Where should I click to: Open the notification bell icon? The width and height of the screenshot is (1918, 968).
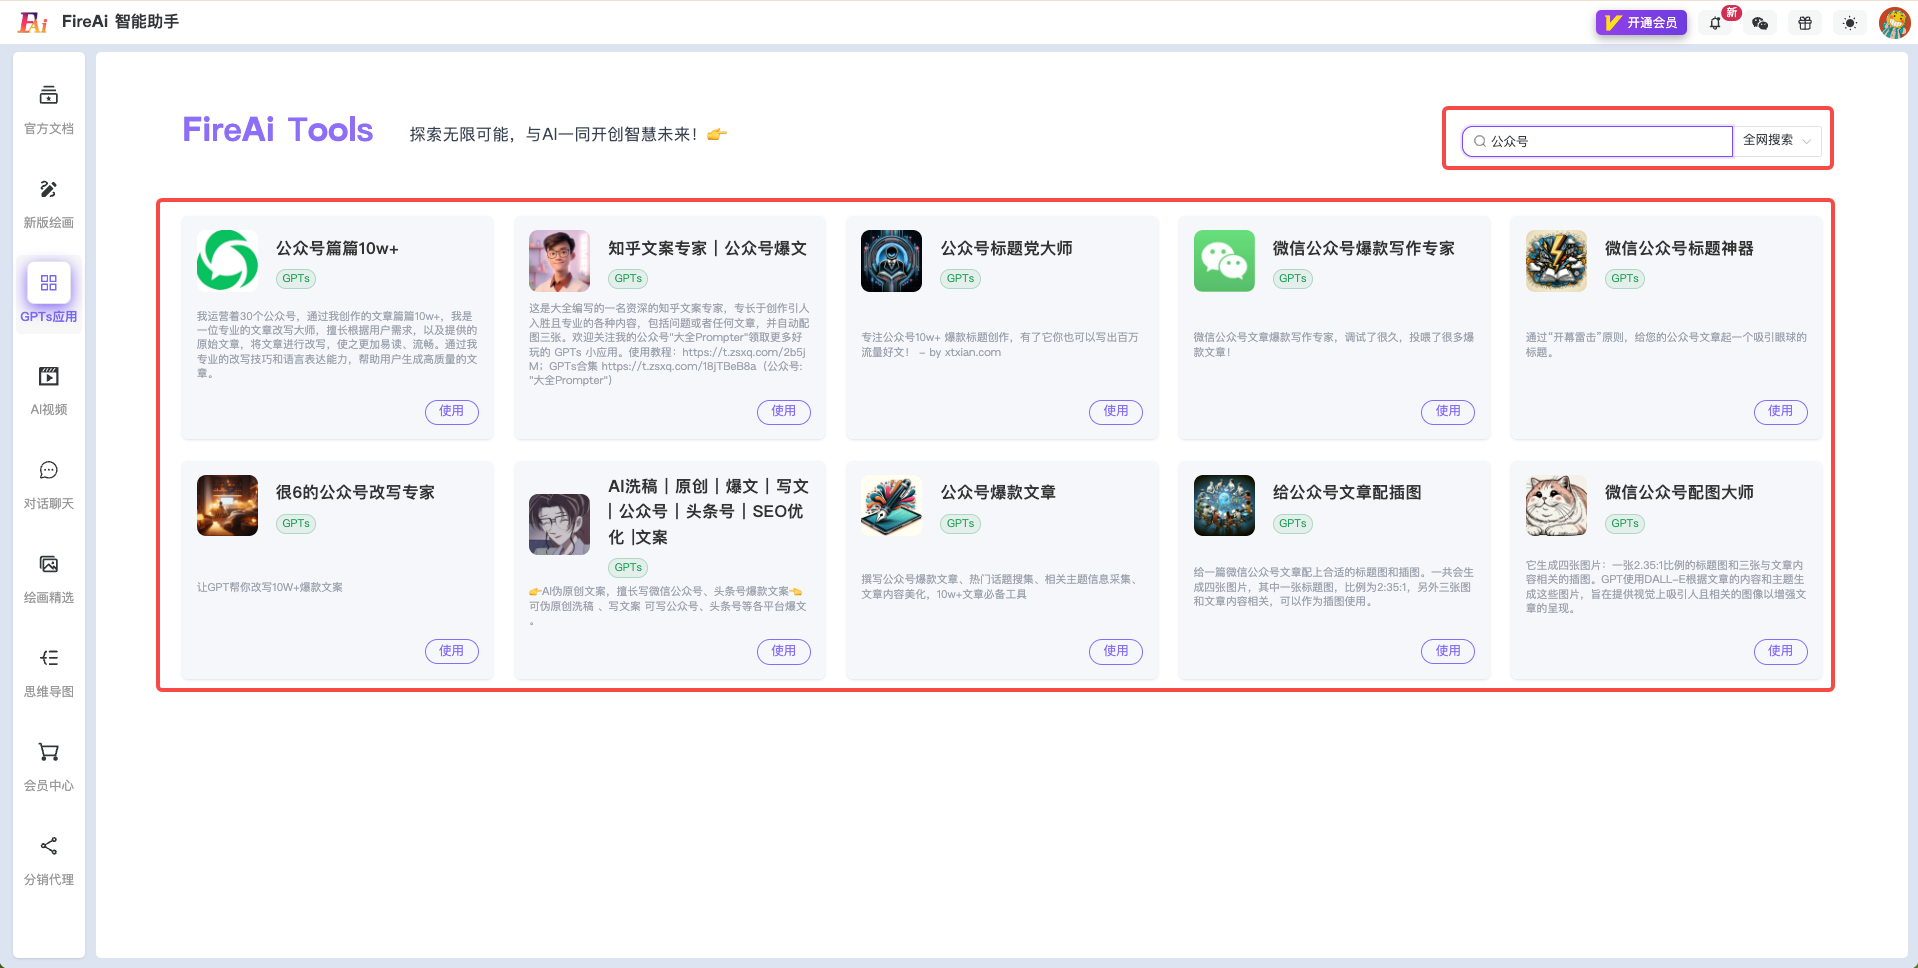(1715, 23)
